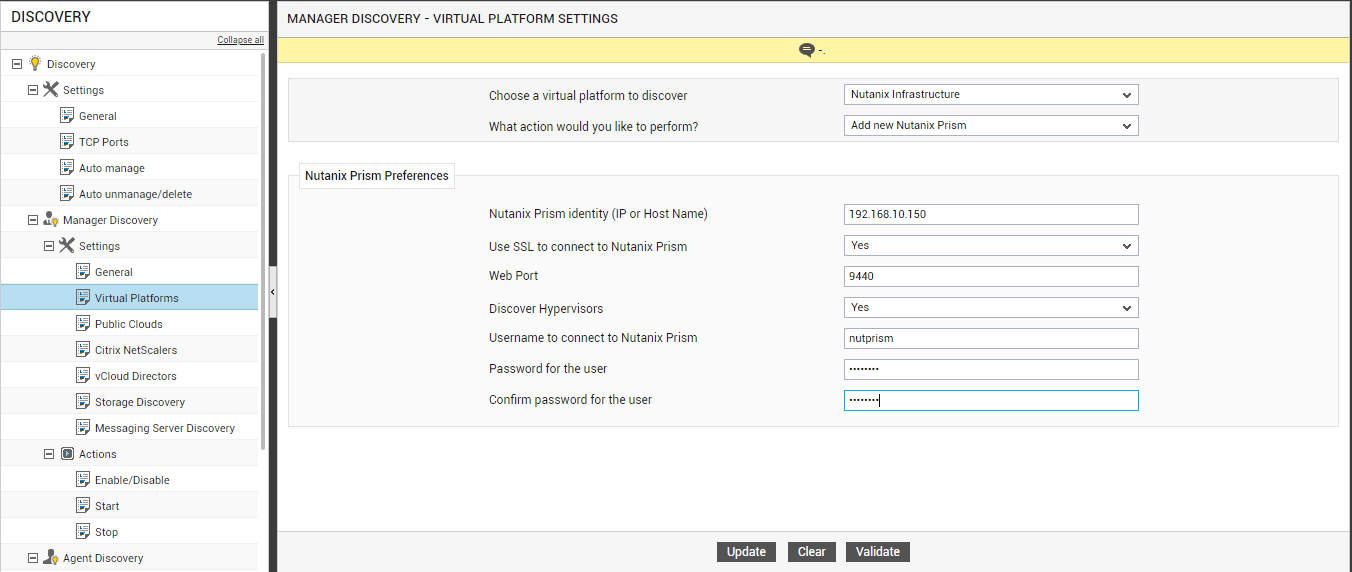Click the Confirm password field
1352x572 pixels.
click(x=991, y=400)
